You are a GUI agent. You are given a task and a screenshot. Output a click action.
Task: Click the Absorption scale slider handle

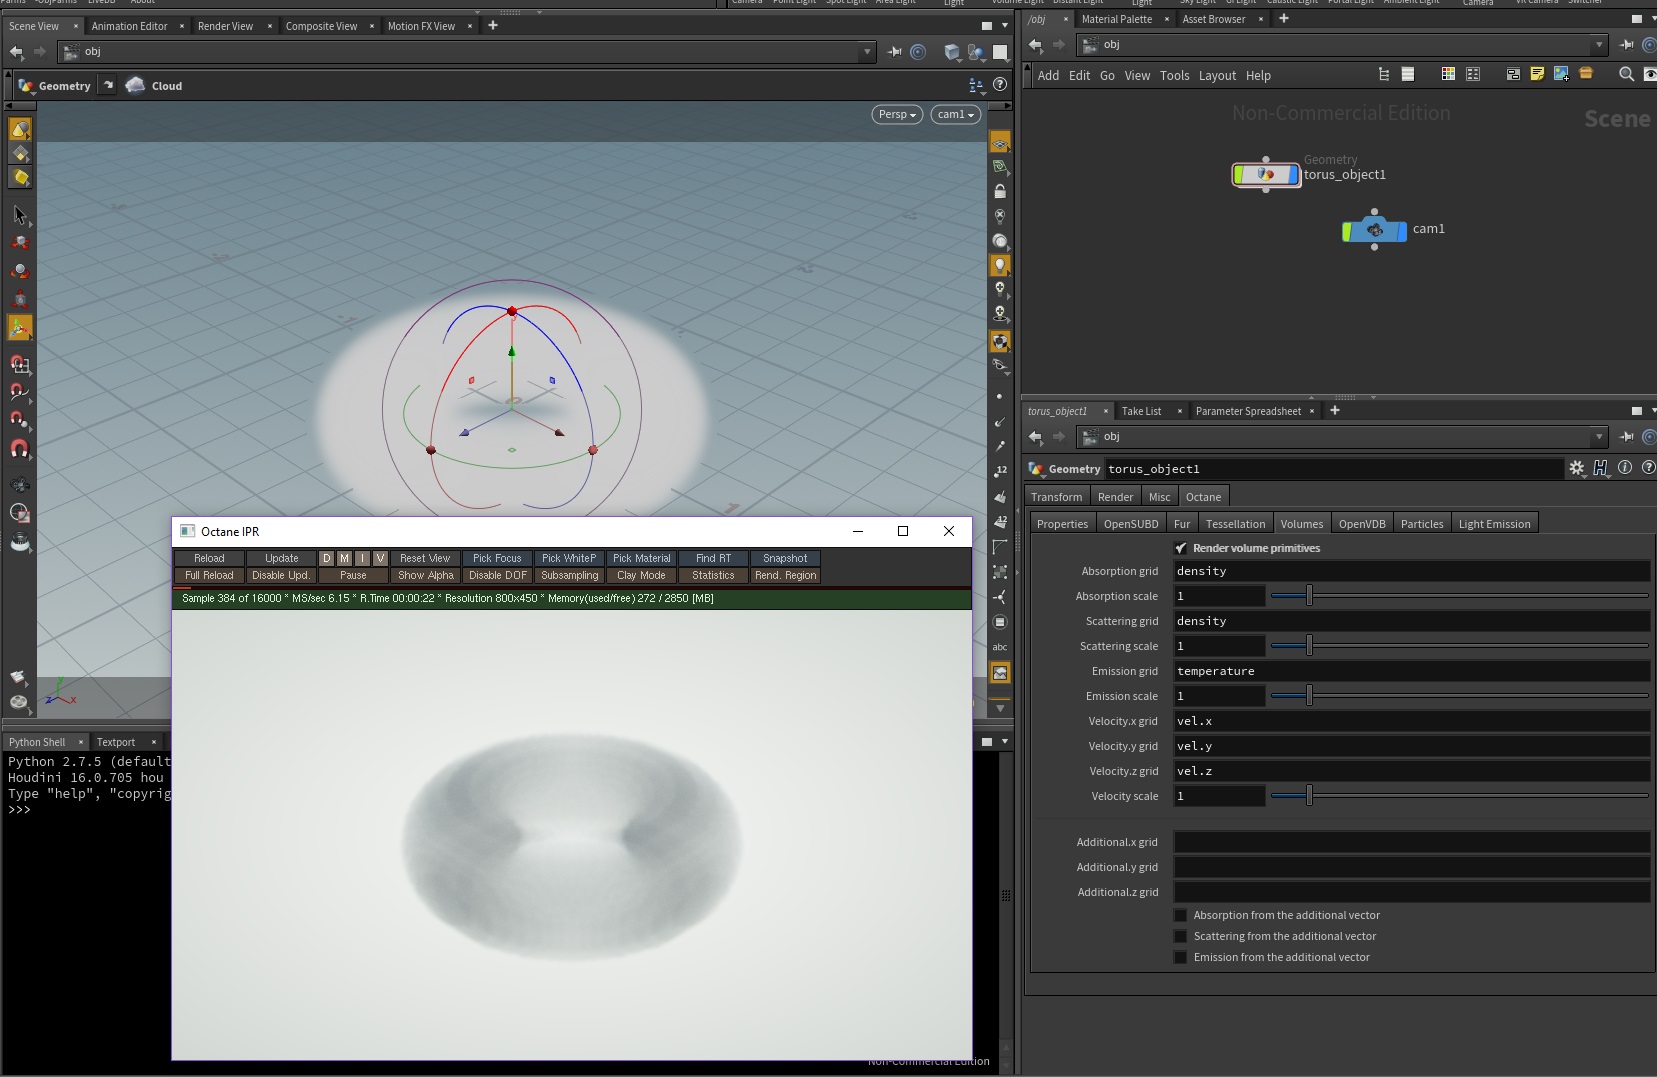coord(1309,596)
